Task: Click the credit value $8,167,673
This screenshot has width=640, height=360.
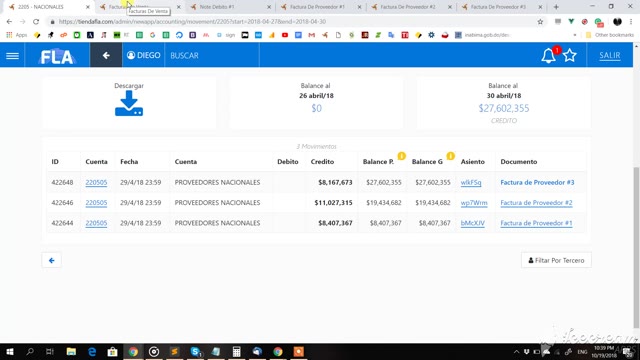Action: (335, 182)
